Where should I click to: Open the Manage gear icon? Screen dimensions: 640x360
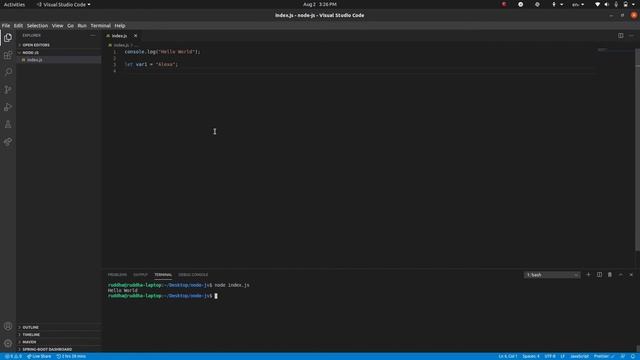(x=8, y=343)
